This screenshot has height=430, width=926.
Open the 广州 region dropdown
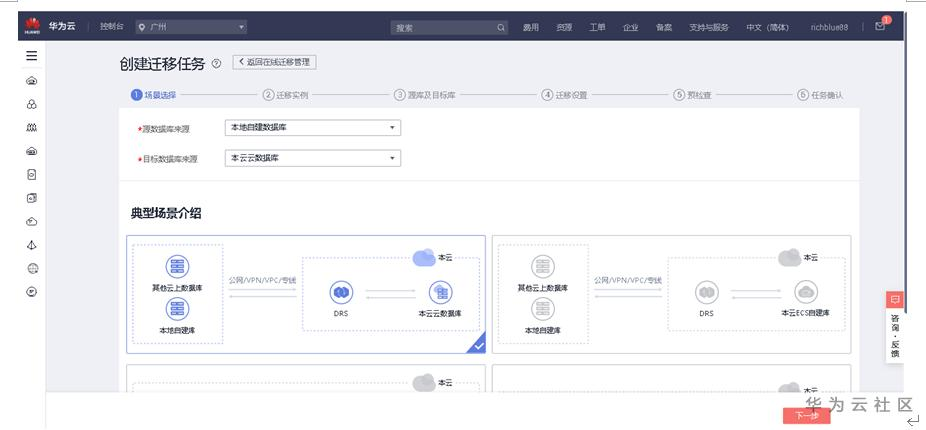[191, 27]
